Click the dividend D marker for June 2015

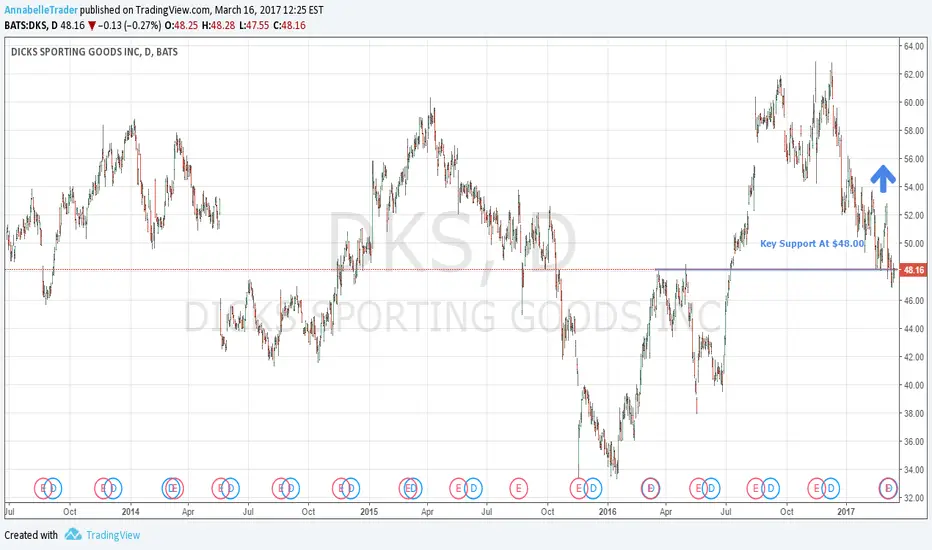474,488
